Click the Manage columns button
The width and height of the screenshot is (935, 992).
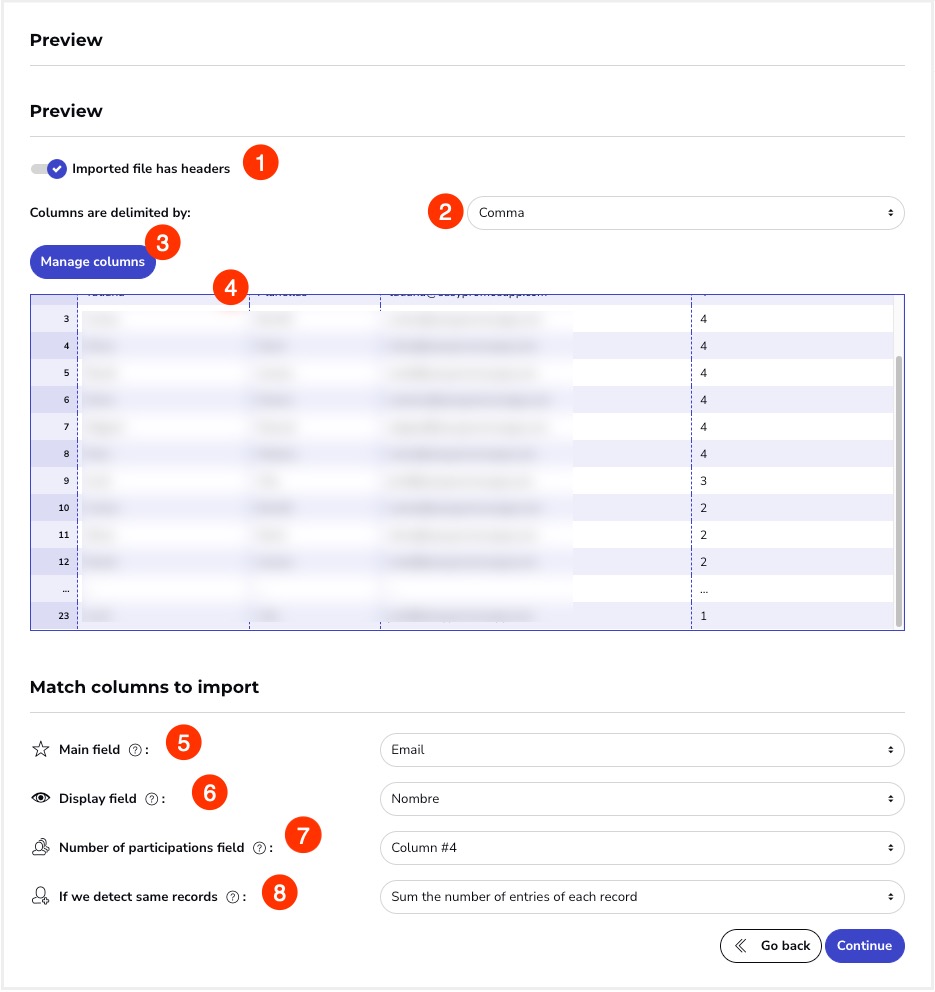pos(93,262)
